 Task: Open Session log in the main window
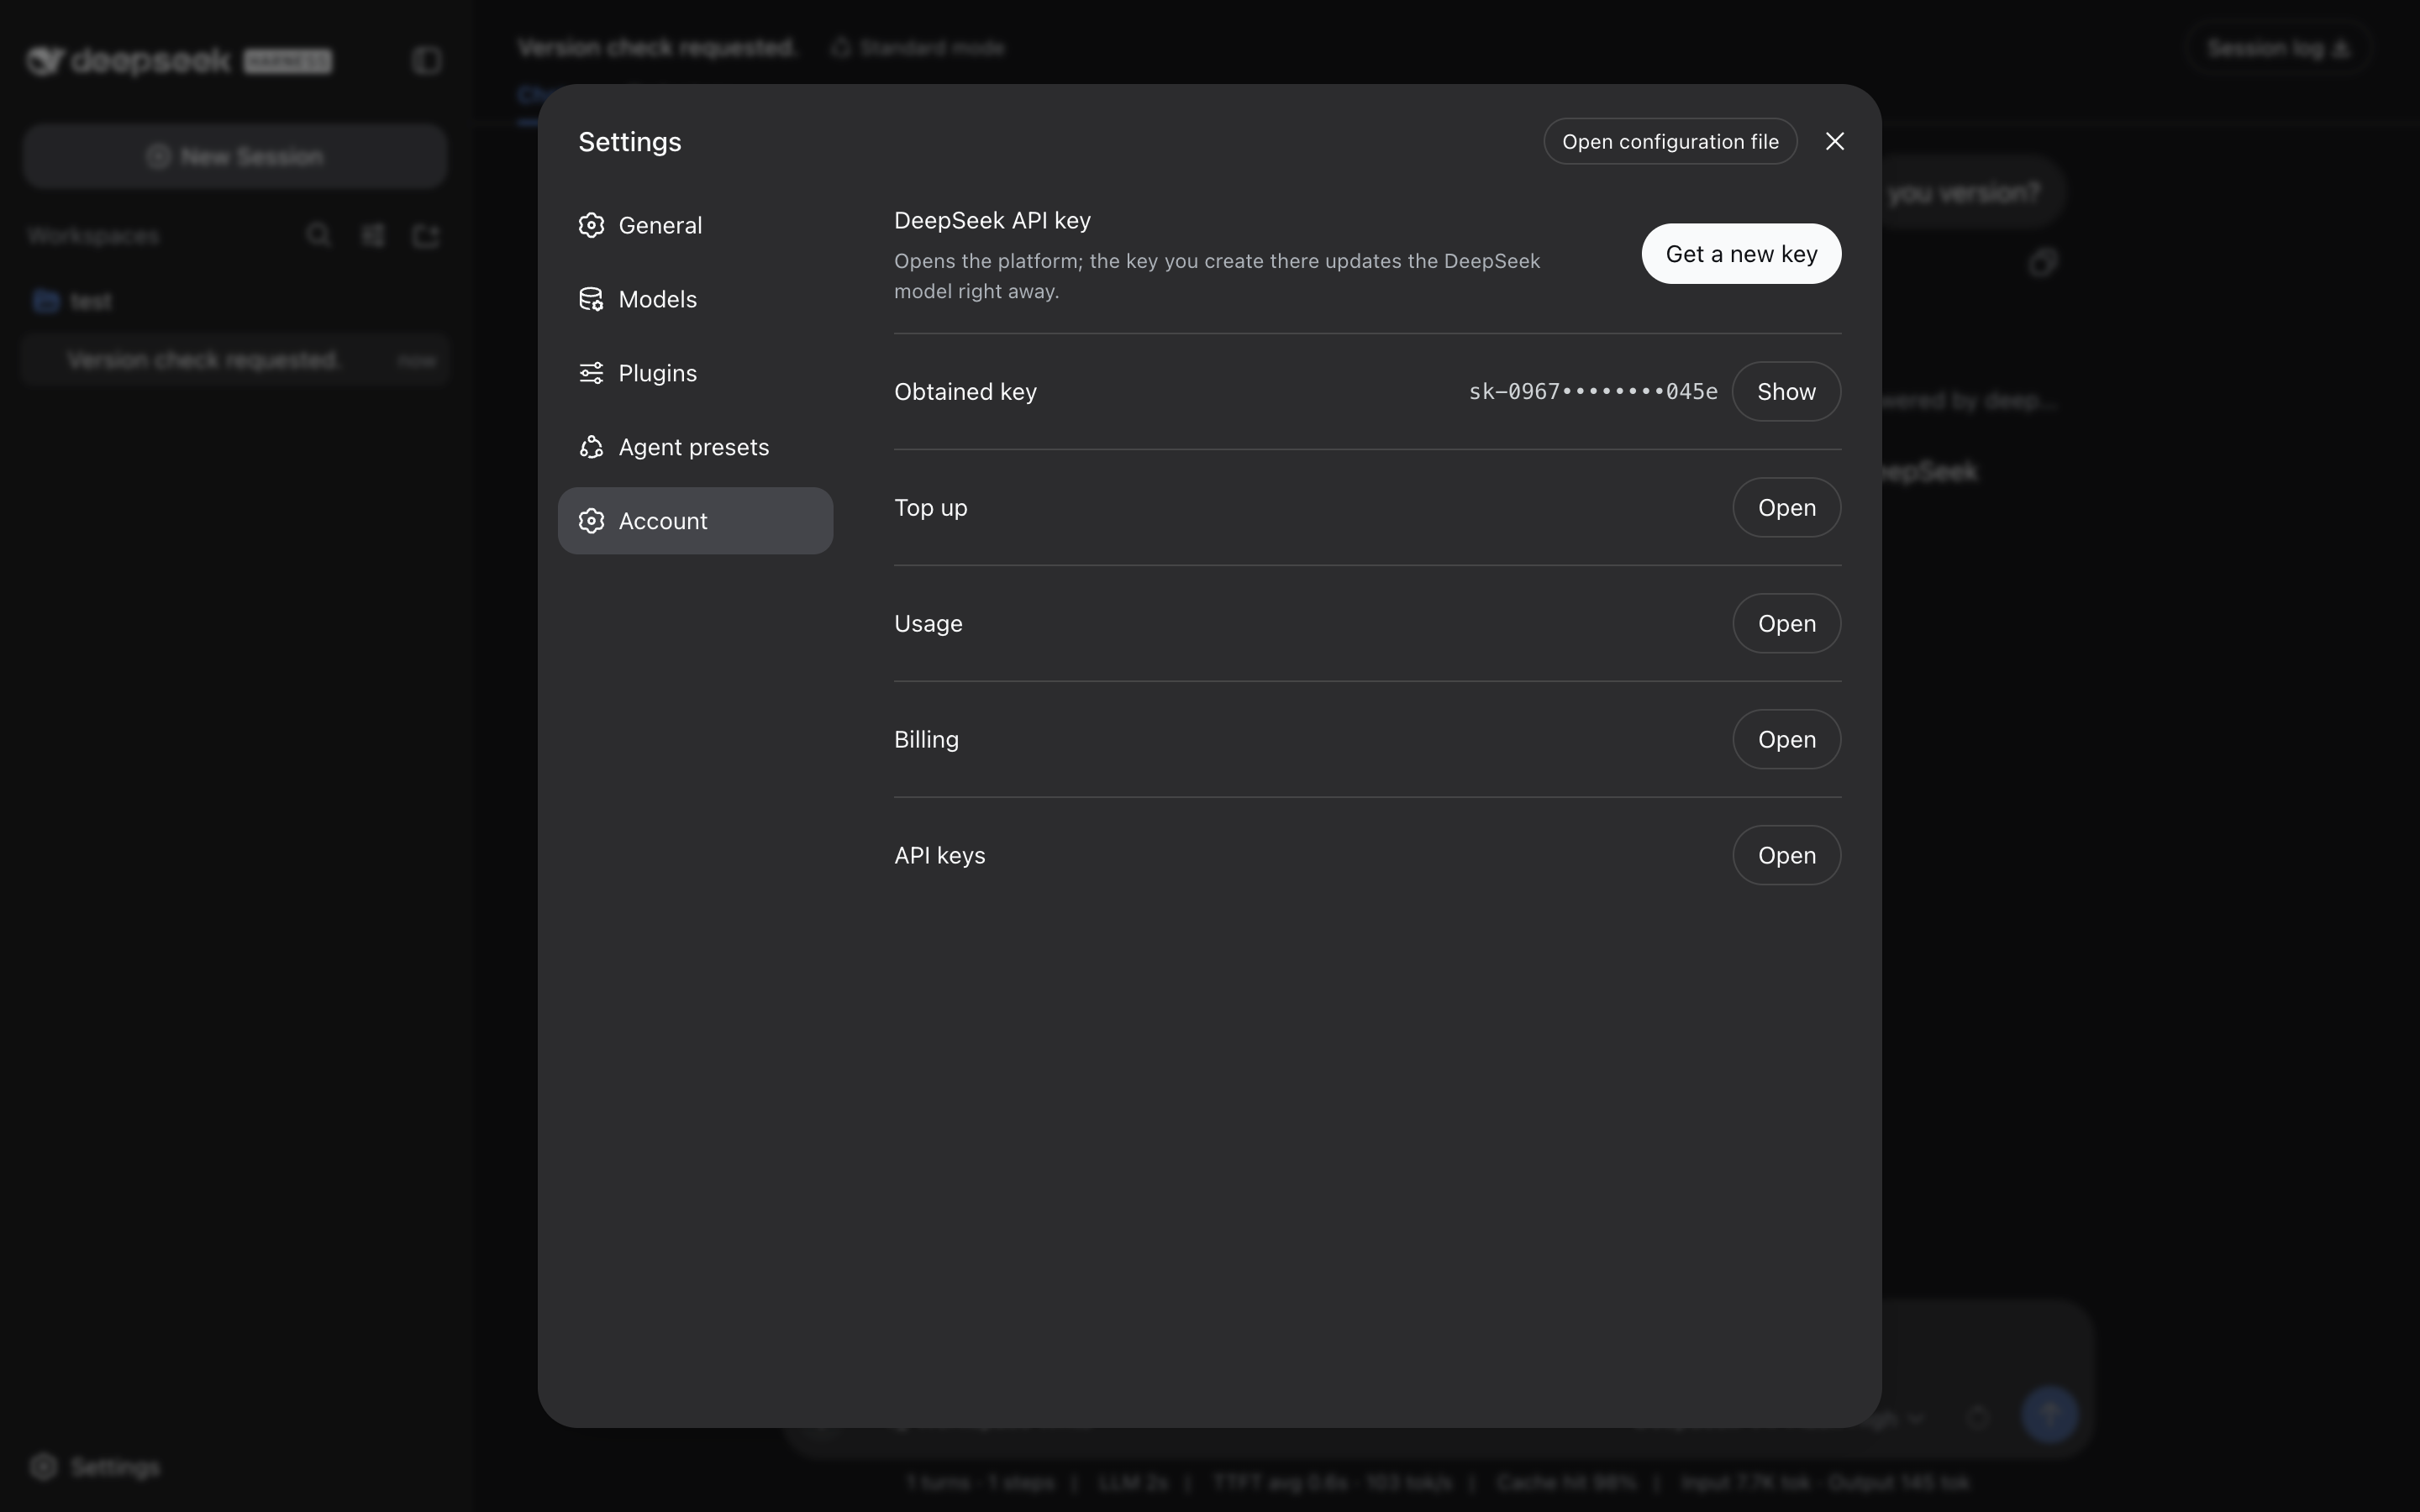(2278, 48)
